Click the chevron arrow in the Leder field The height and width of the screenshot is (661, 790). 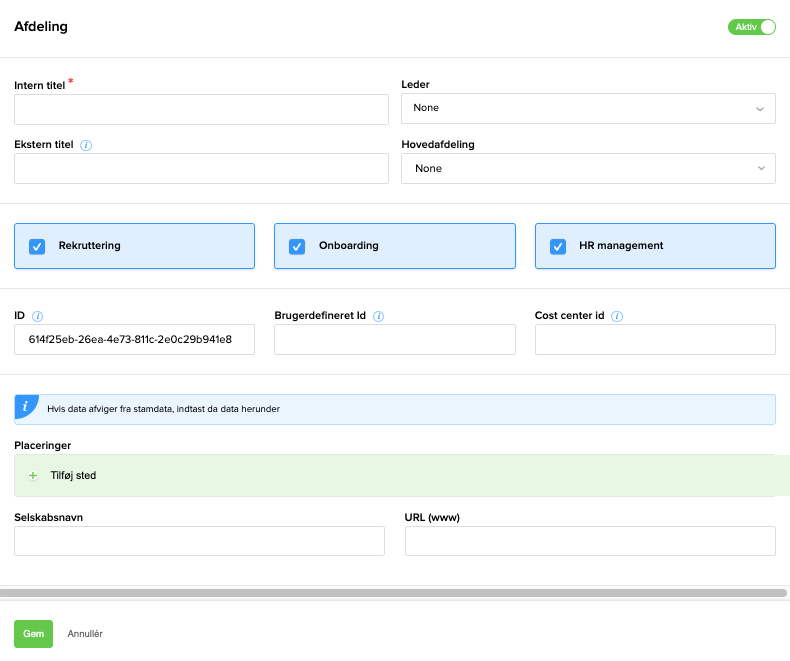760,109
